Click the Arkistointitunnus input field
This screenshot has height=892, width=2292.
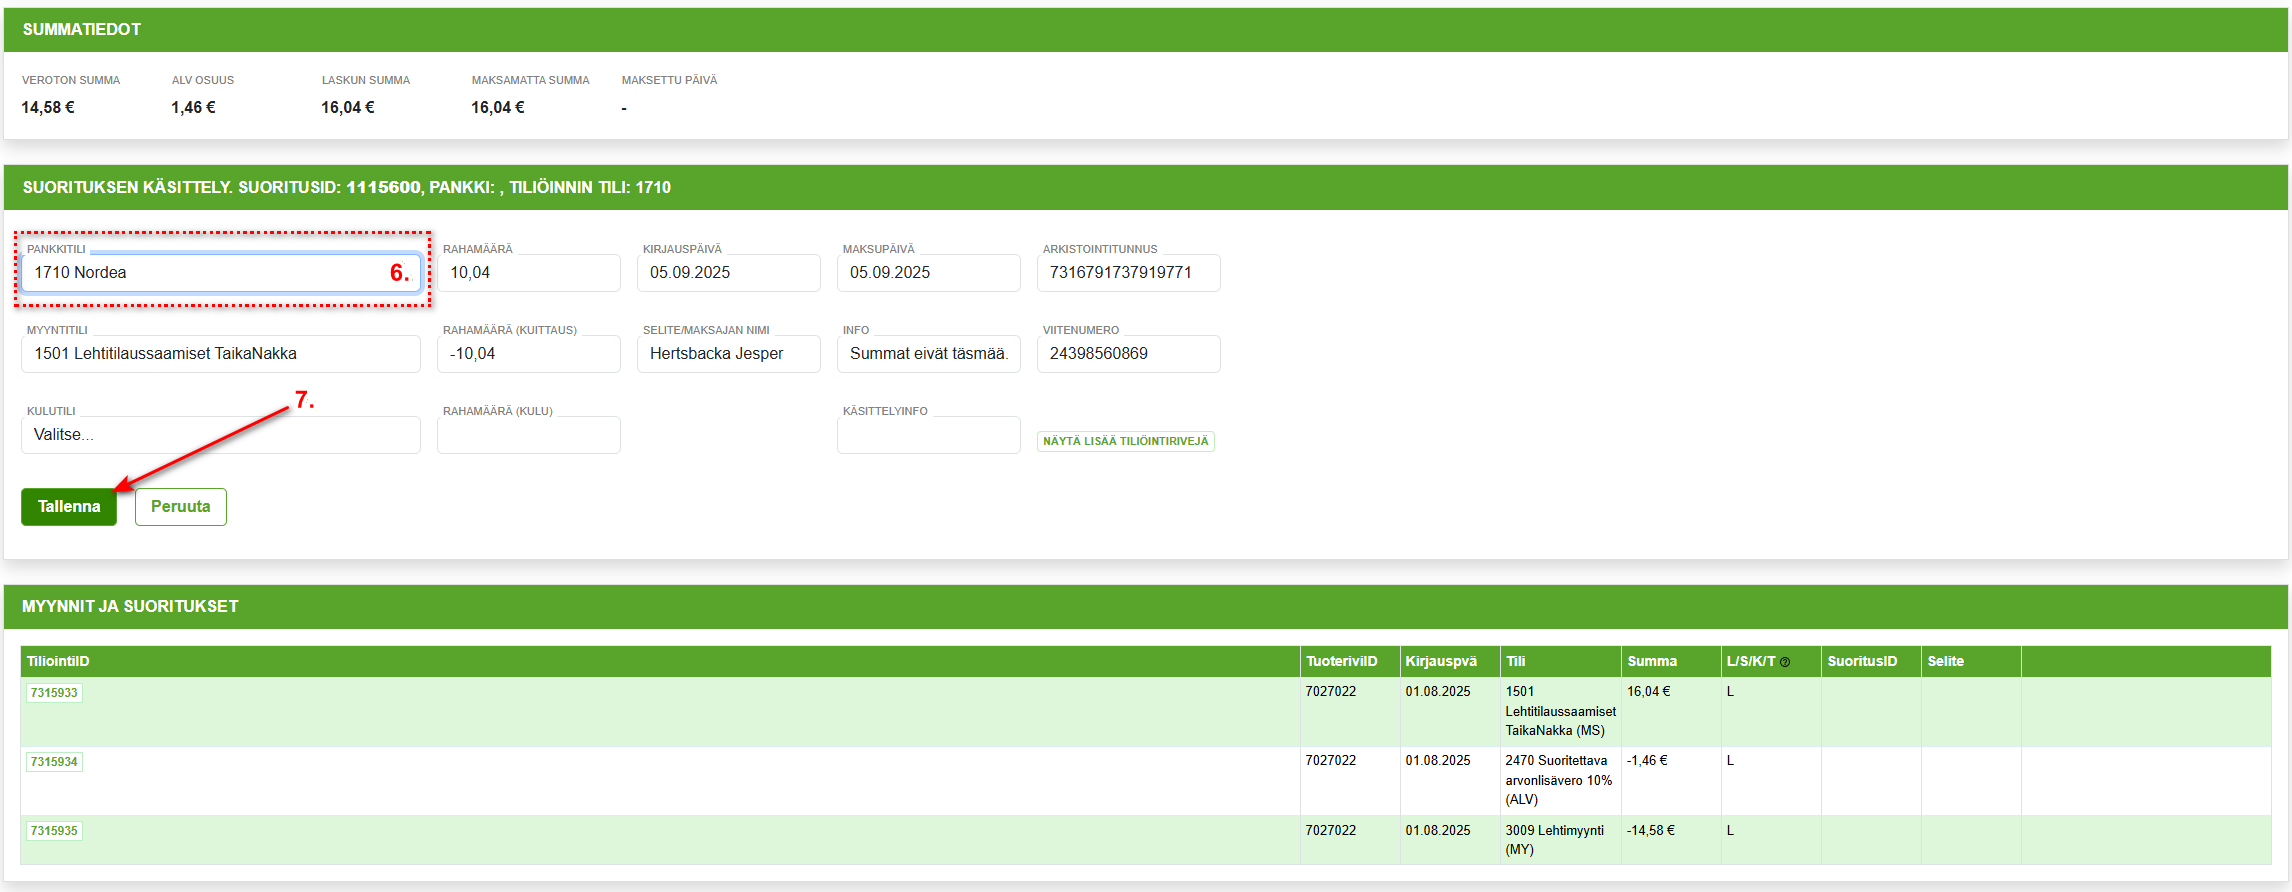point(1128,273)
